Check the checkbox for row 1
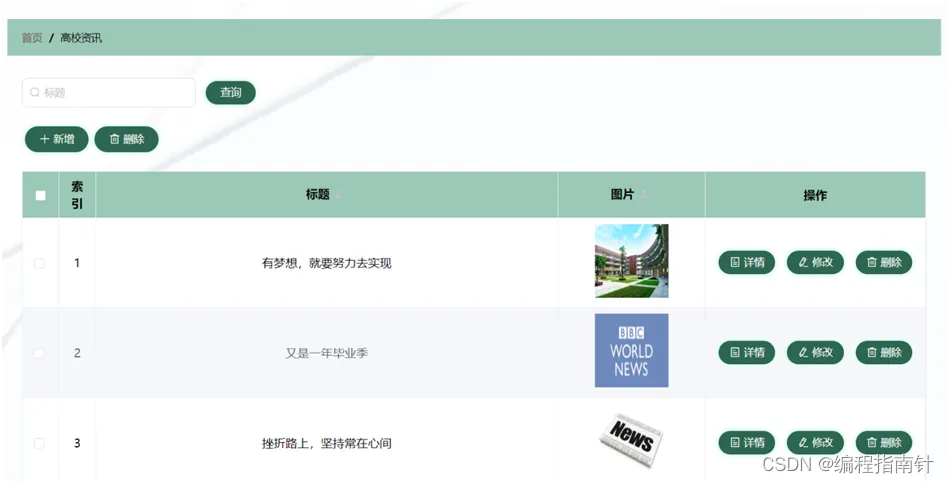Viewport: 949px width, 483px height. [x=39, y=263]
